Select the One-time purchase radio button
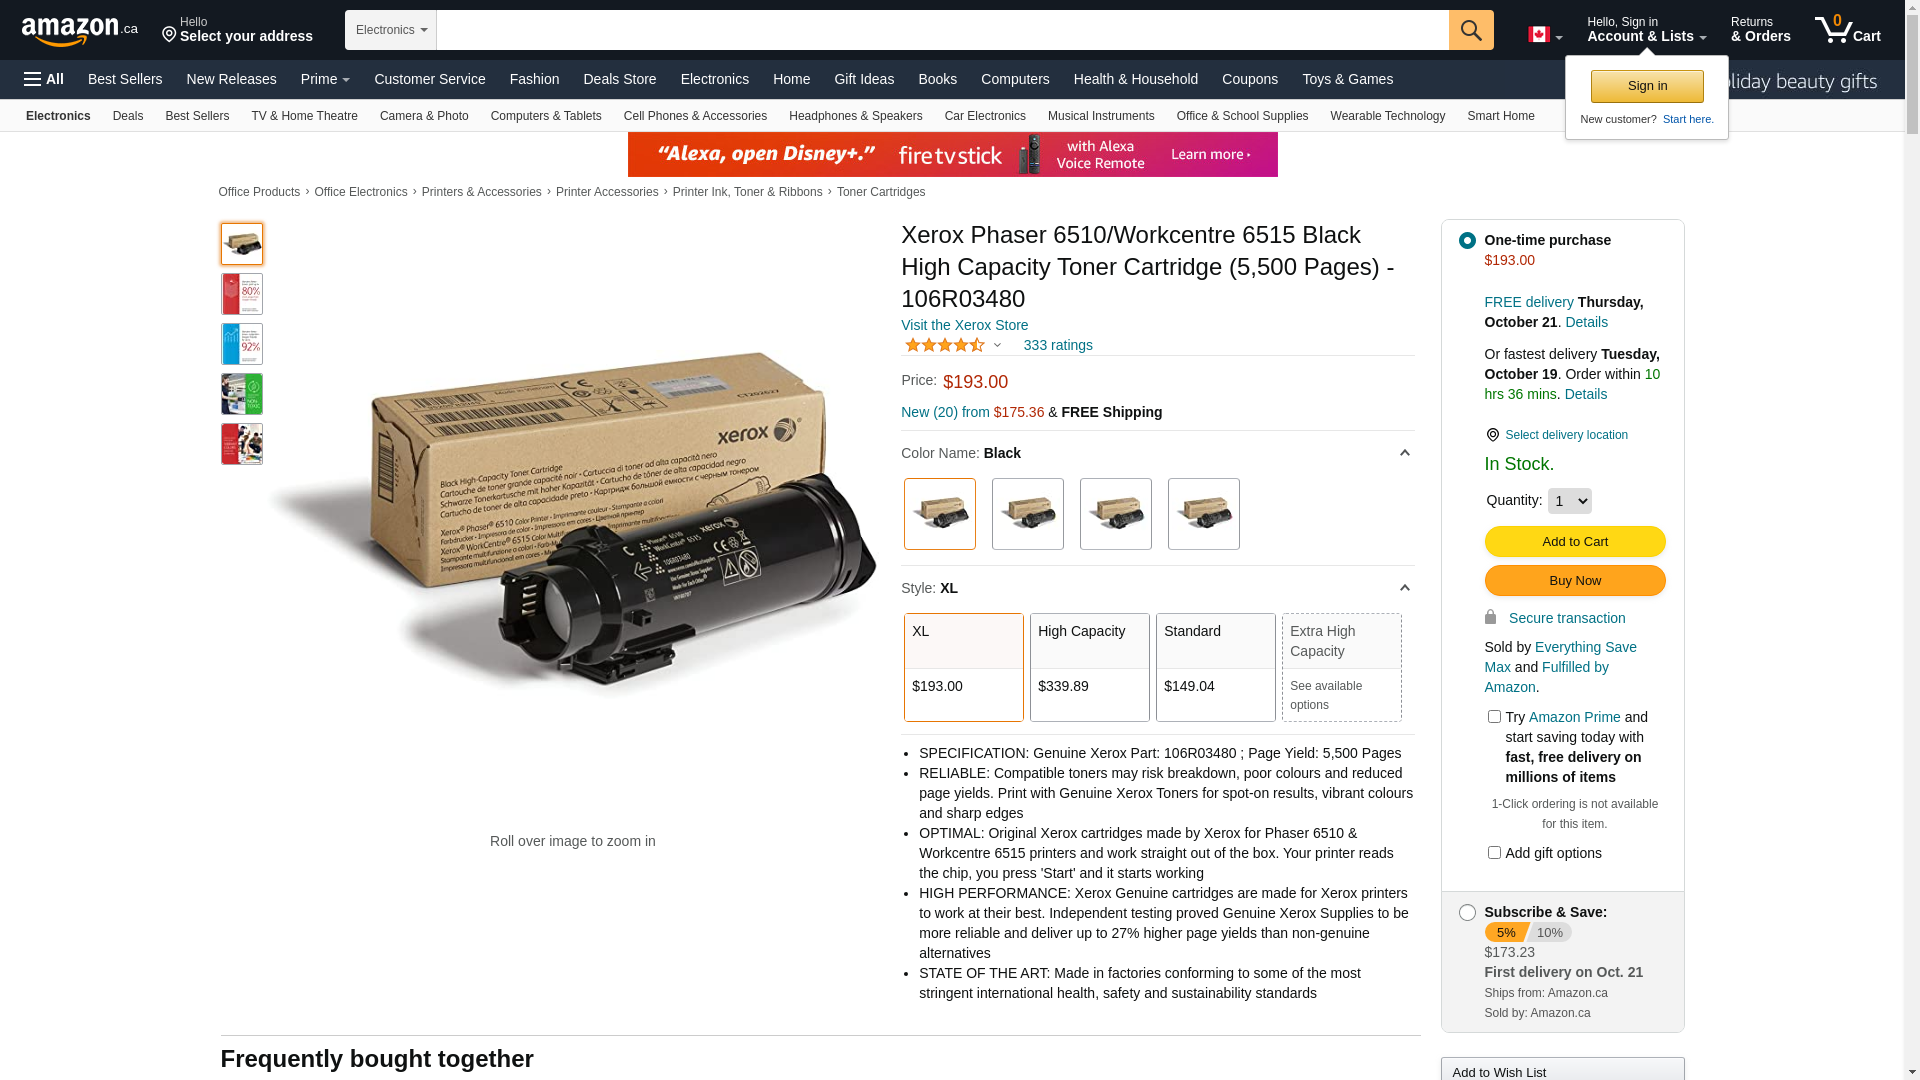1920x1080 pixels. (1467, 240)
